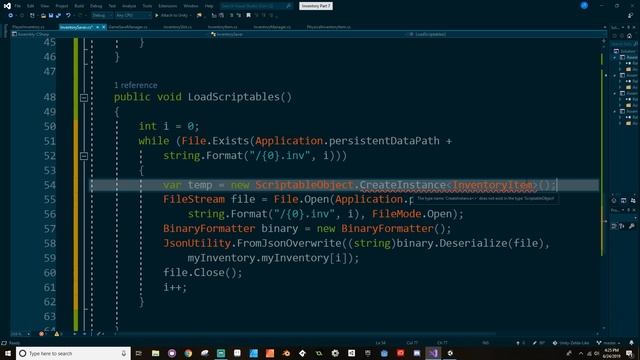Switch to the PlayerInventory.cs tab

28,27
